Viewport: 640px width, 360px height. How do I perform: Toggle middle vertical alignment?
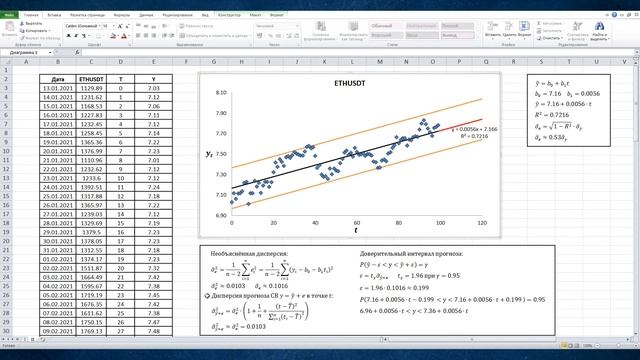coord(146,26)
